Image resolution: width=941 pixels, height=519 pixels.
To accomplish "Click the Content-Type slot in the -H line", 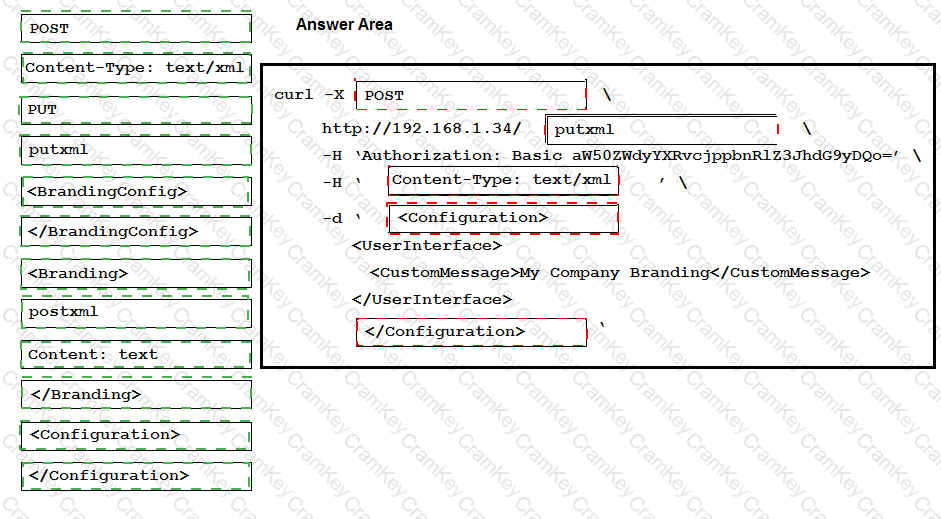I will tap(503, 180).
